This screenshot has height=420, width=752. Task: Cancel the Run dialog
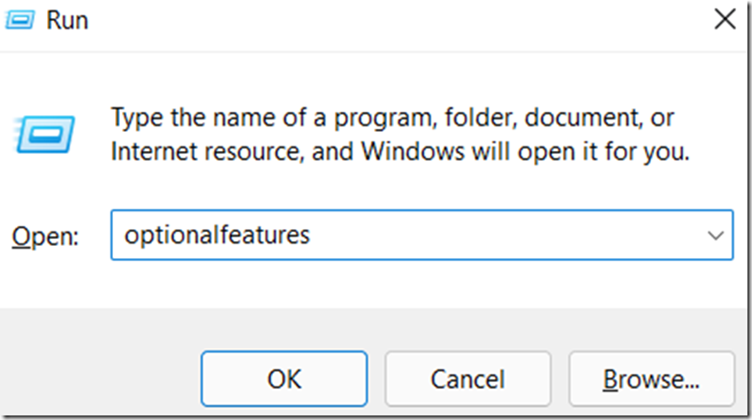[x=467, y=379]
